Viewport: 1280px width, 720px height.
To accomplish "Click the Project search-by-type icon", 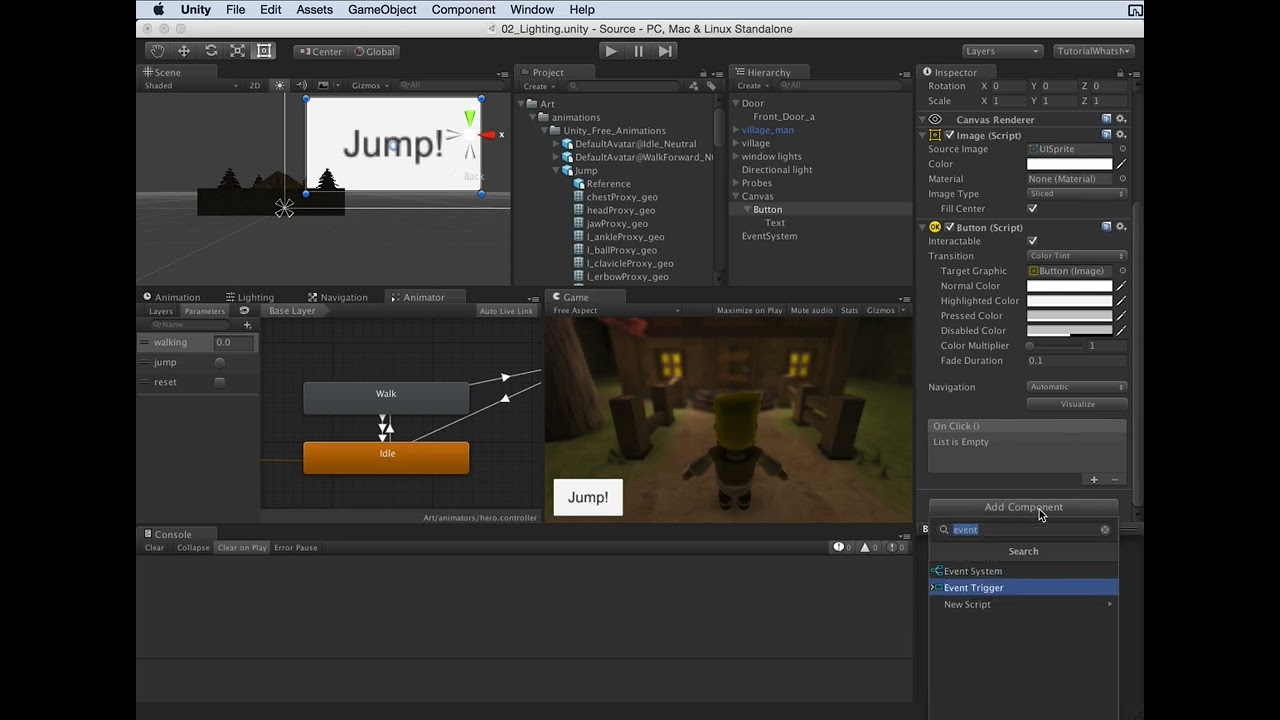I will click(695, 86).
